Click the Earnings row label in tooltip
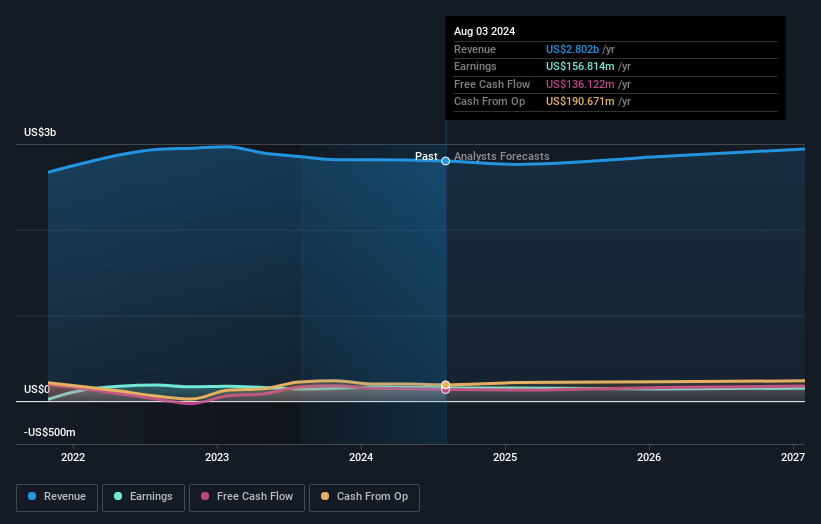This screenshot has height=524, width=821. click(x=475, y=66)
